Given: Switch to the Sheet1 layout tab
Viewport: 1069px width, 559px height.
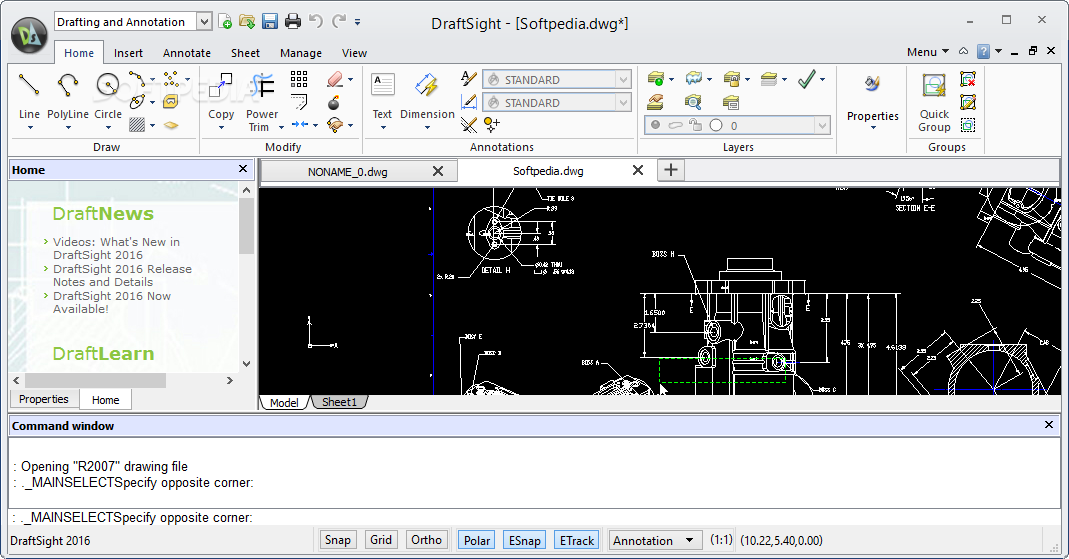Looking at the screenshot, I should [339, 402].
